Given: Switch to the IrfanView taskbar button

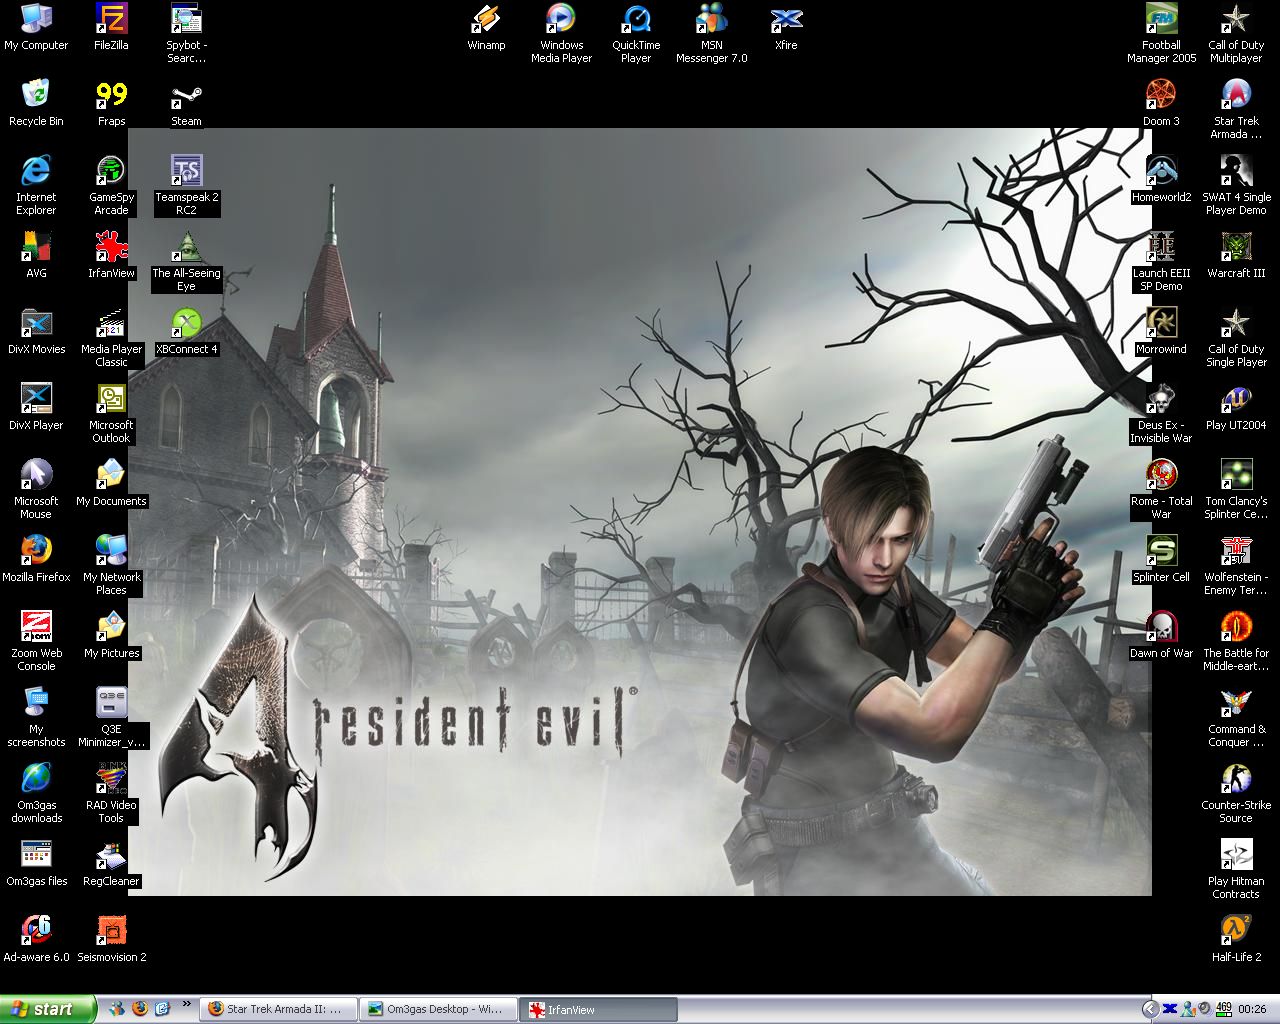Looking at the screenshot, I should pos(597,1009).
